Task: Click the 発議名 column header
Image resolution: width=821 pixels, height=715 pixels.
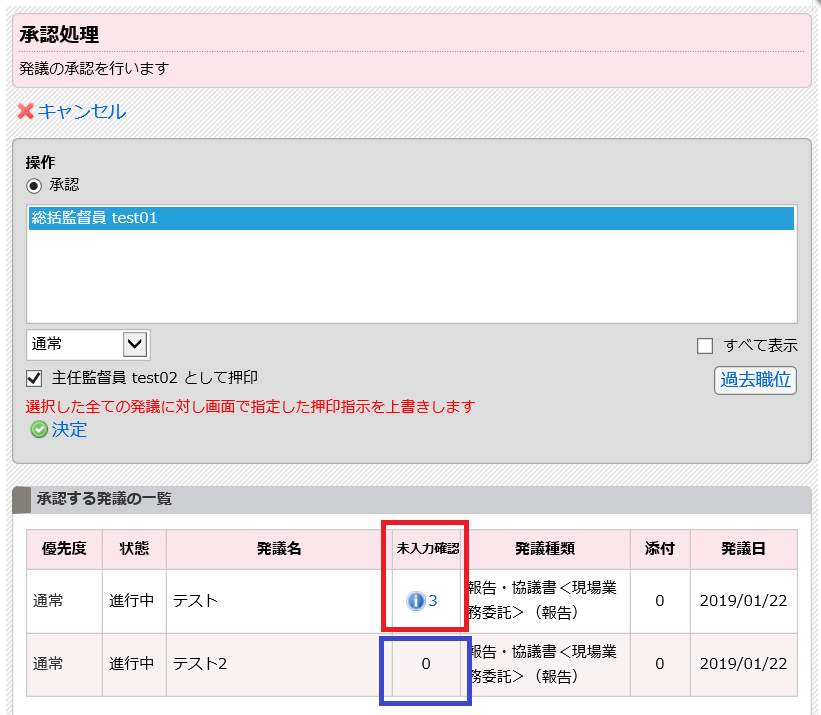Action: click(x=279, y=549)
